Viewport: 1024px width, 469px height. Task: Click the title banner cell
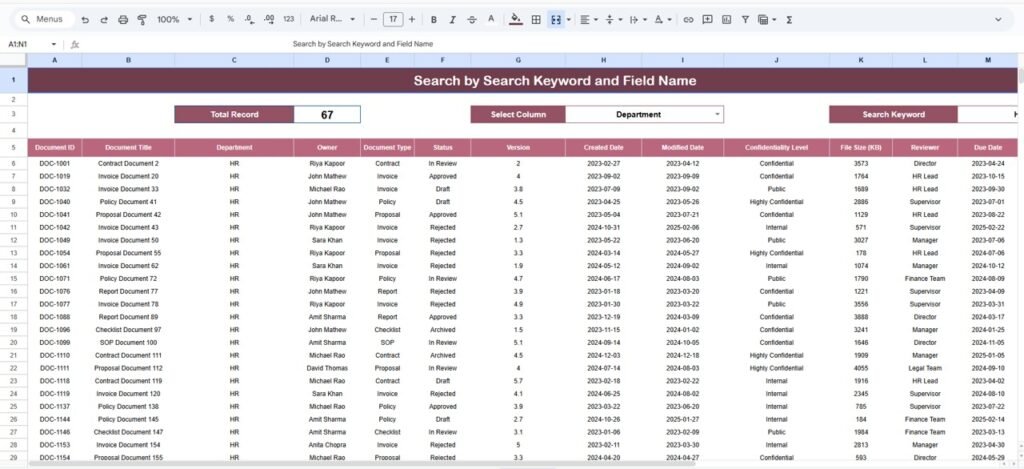(522, 81)
